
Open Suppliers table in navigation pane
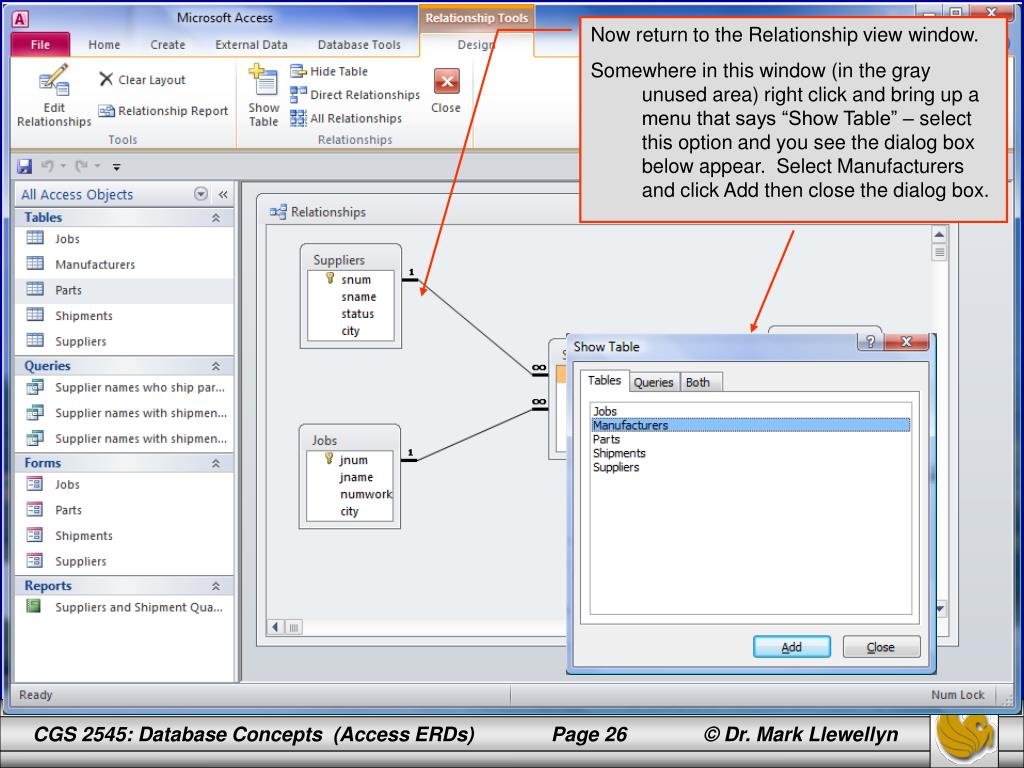click(124, 341)
